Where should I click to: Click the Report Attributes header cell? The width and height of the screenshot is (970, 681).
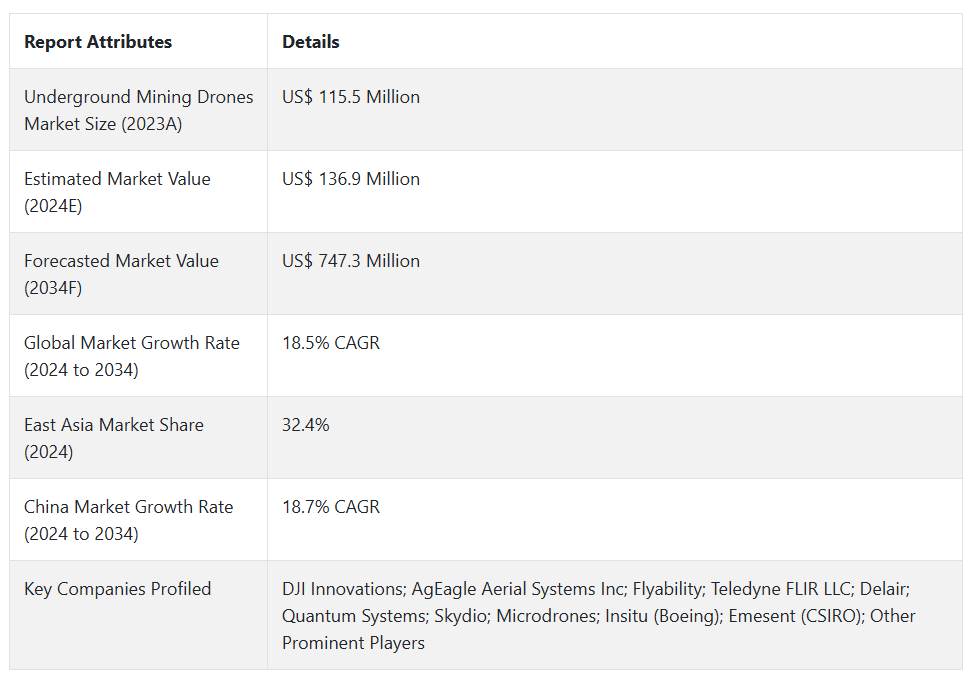point(98,42)
